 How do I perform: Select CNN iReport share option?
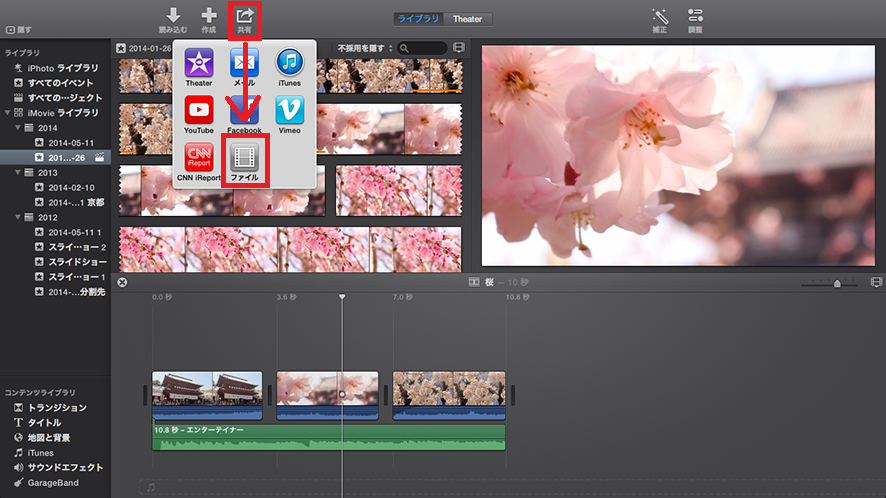tap(199, 157)
